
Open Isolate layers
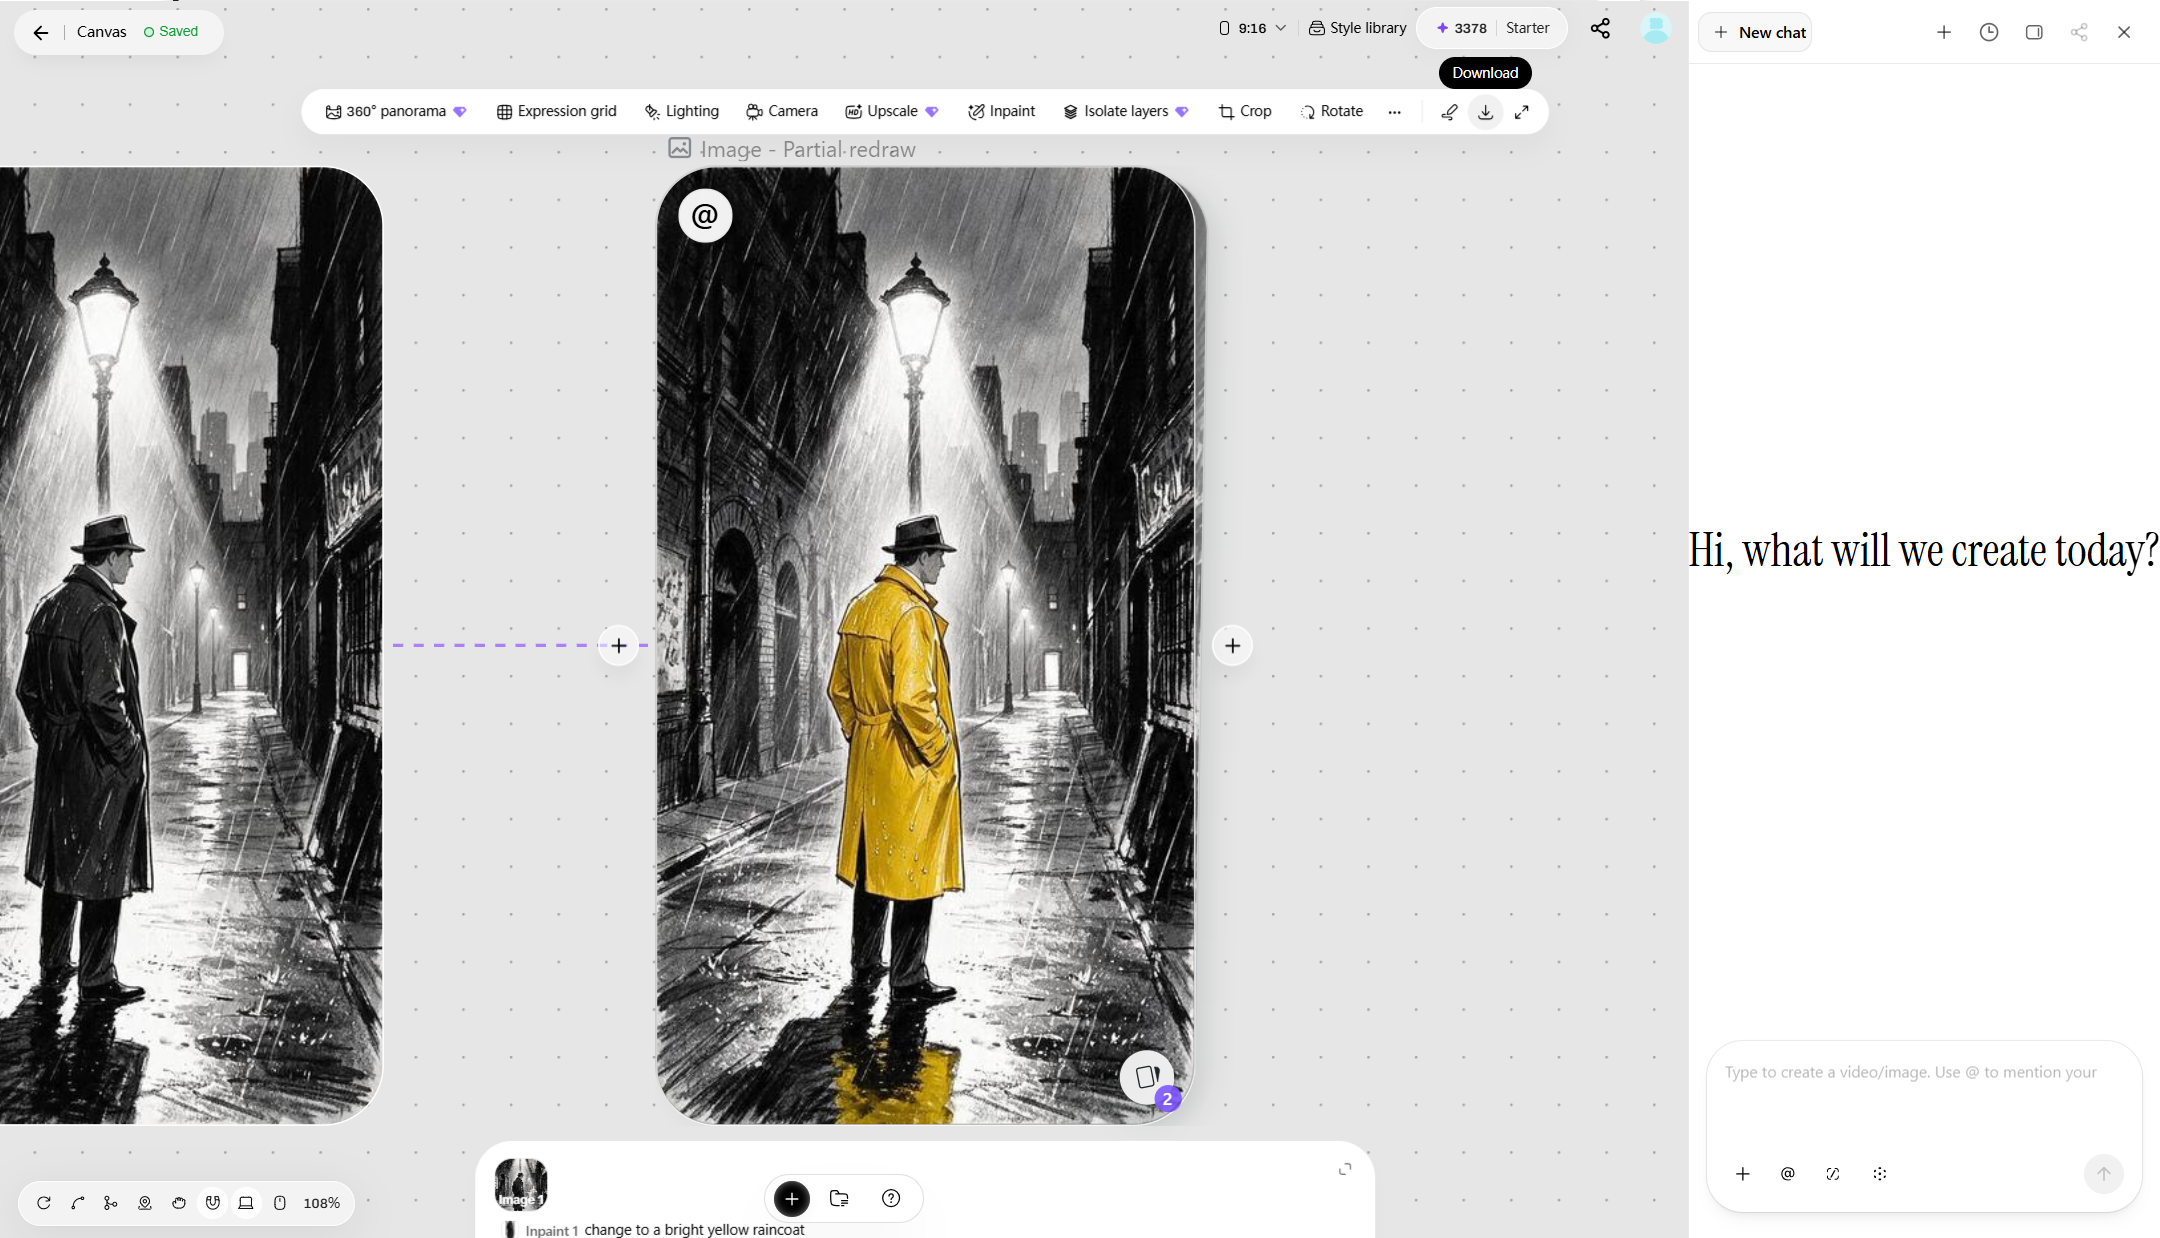(1126, 112)
